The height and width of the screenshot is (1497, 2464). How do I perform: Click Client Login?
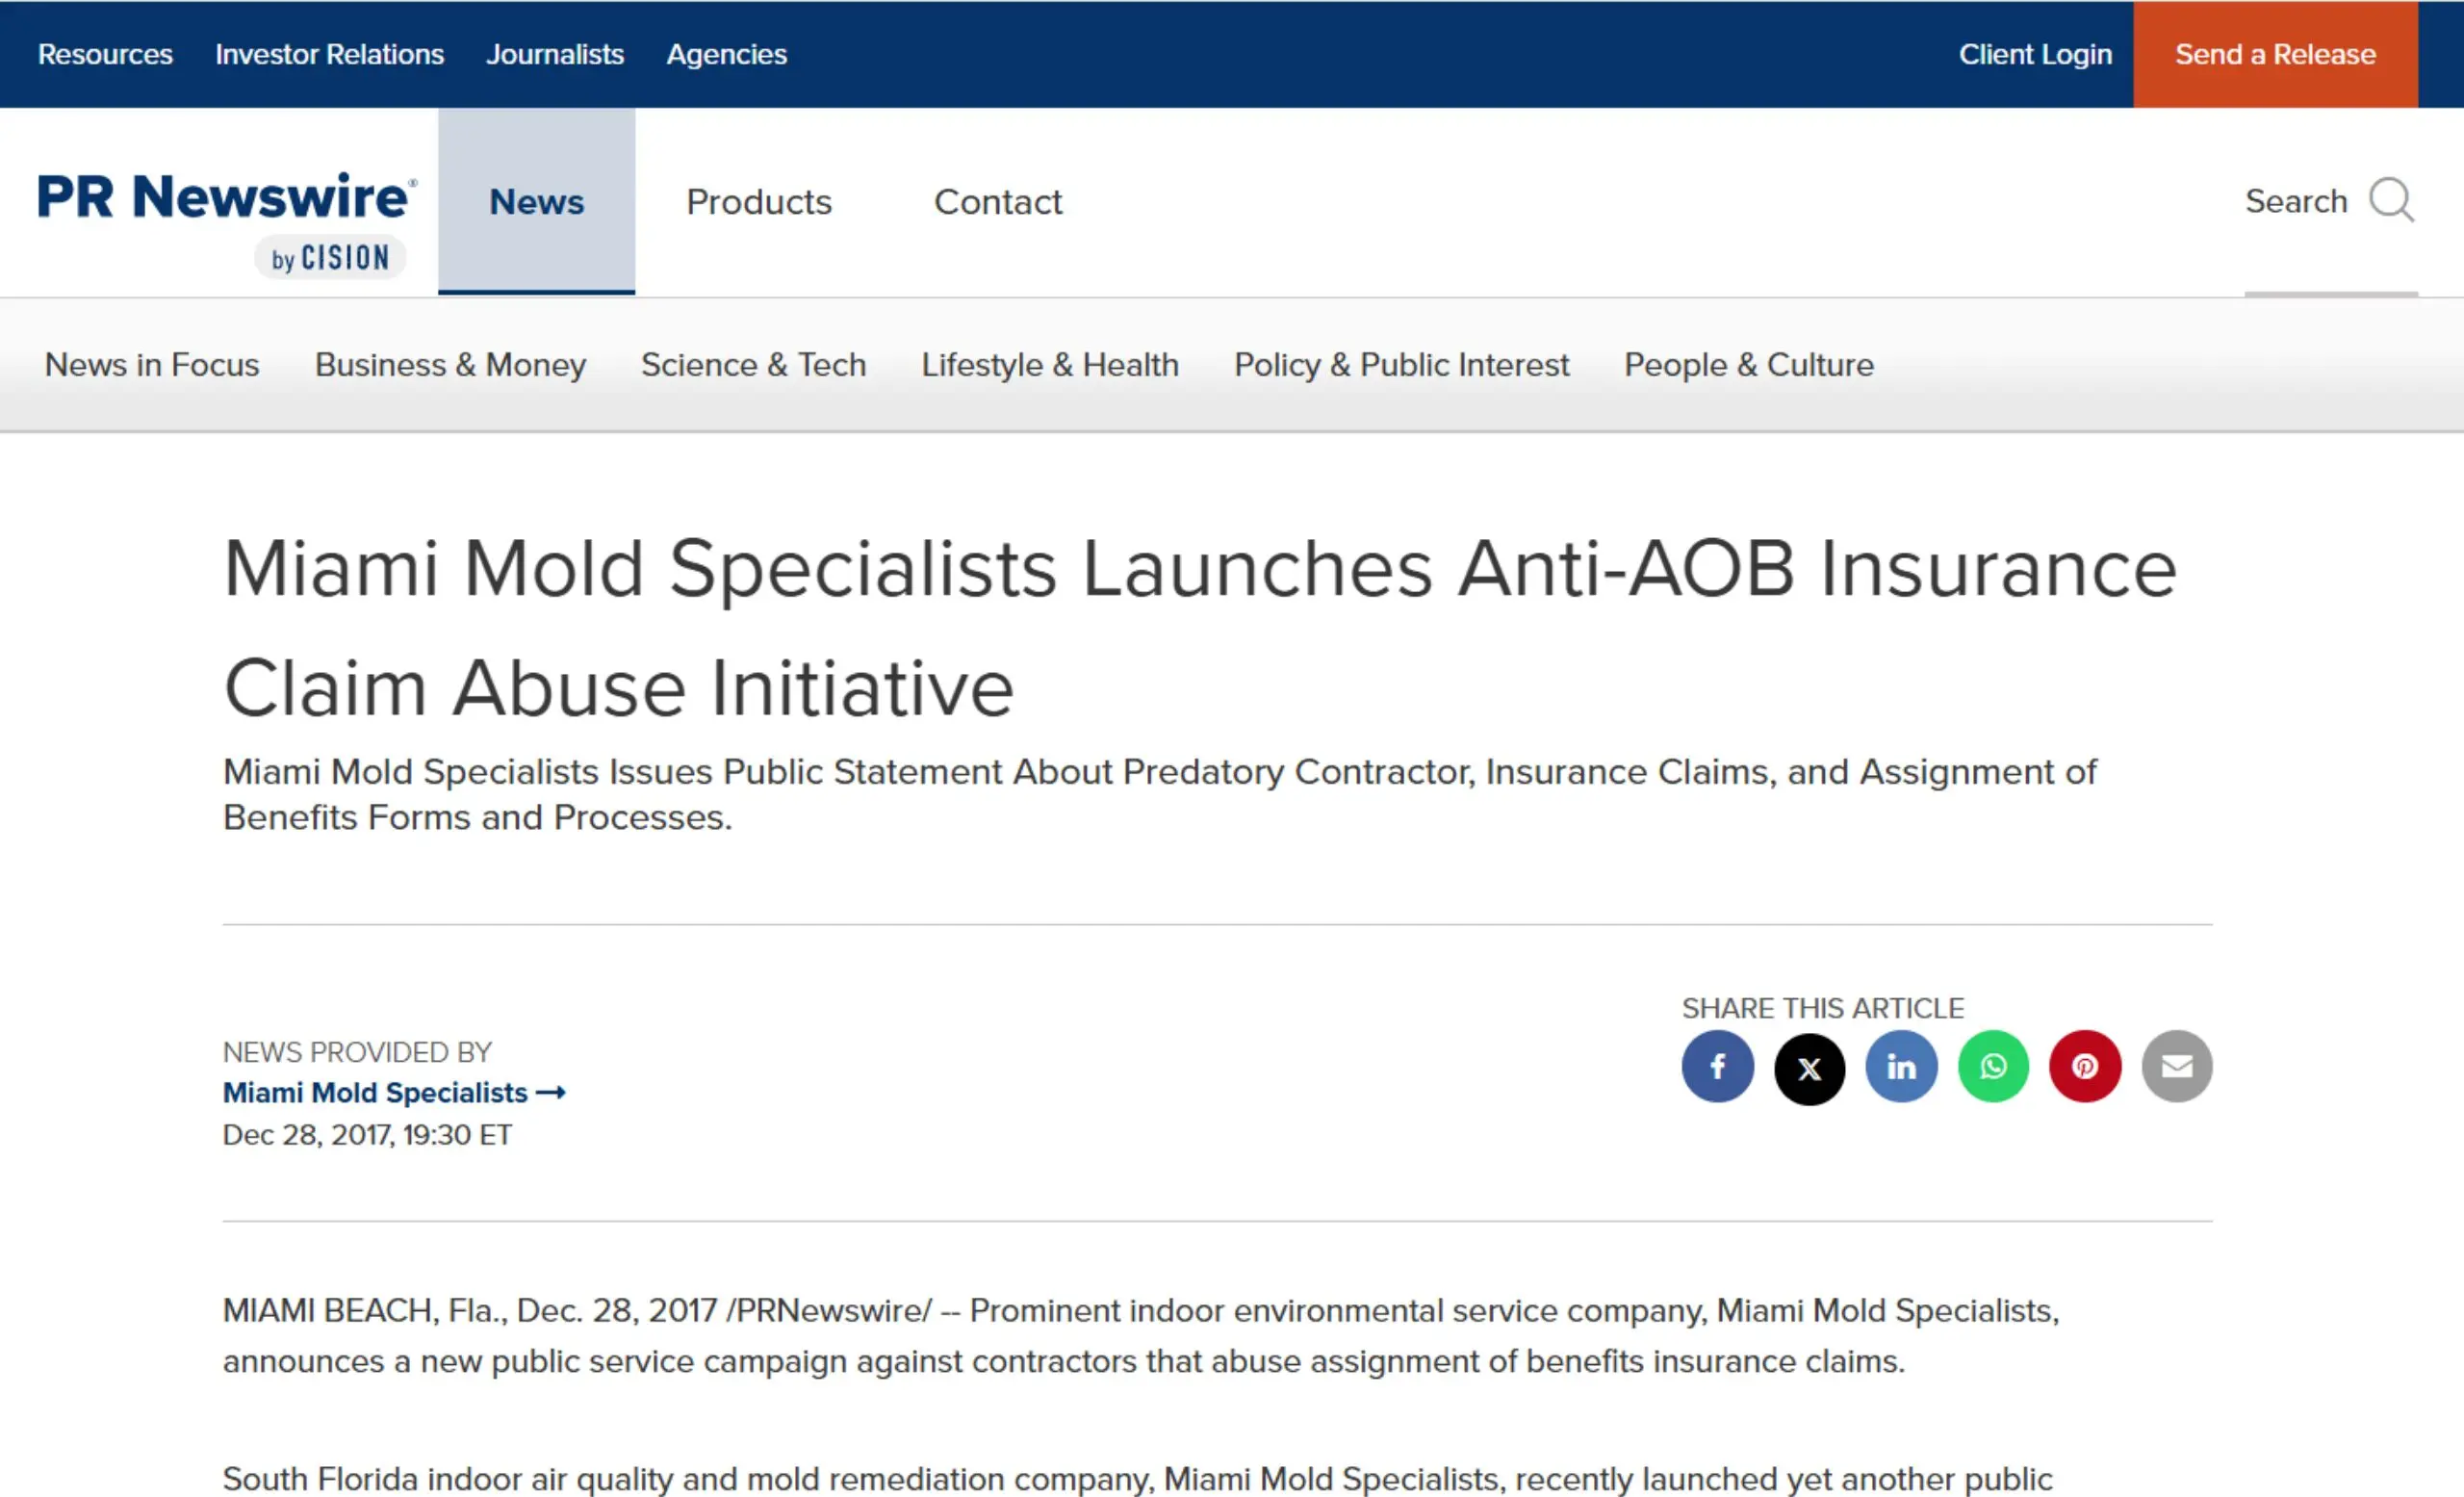[2035, 54]
